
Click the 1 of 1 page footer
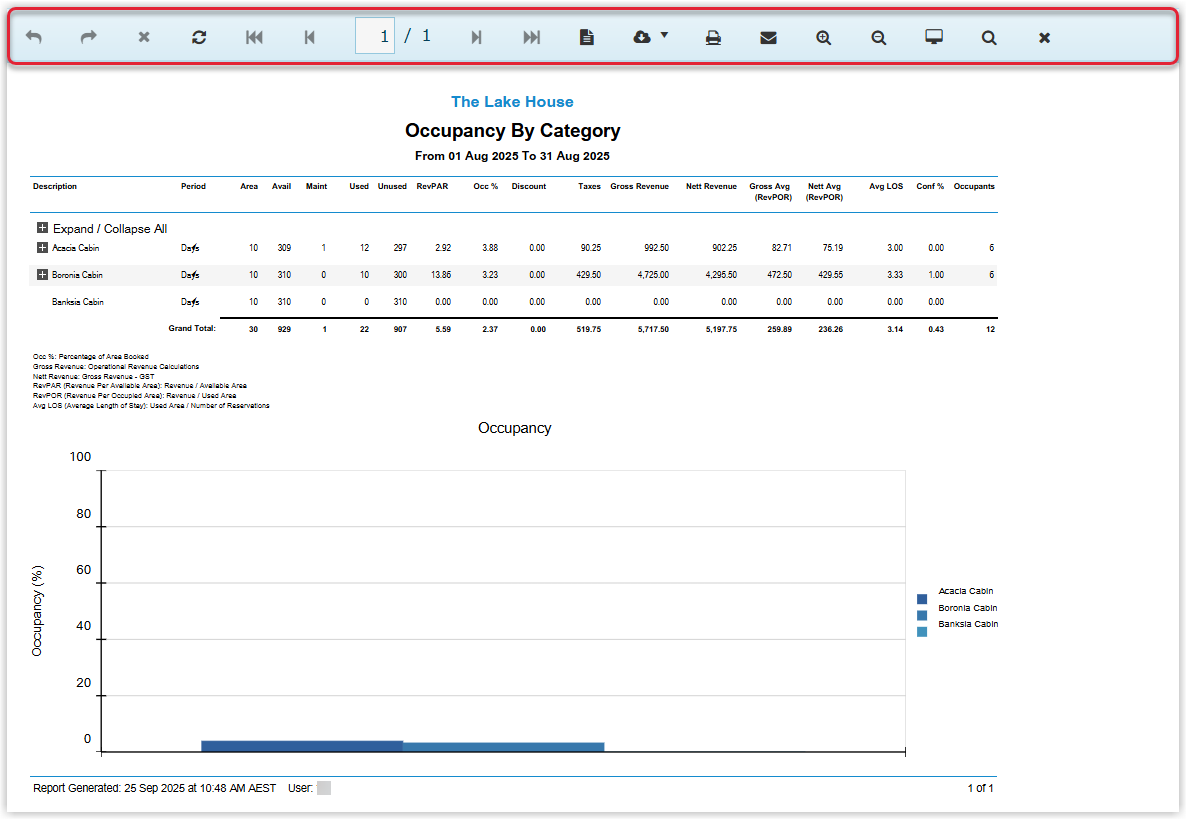[980, 788]
